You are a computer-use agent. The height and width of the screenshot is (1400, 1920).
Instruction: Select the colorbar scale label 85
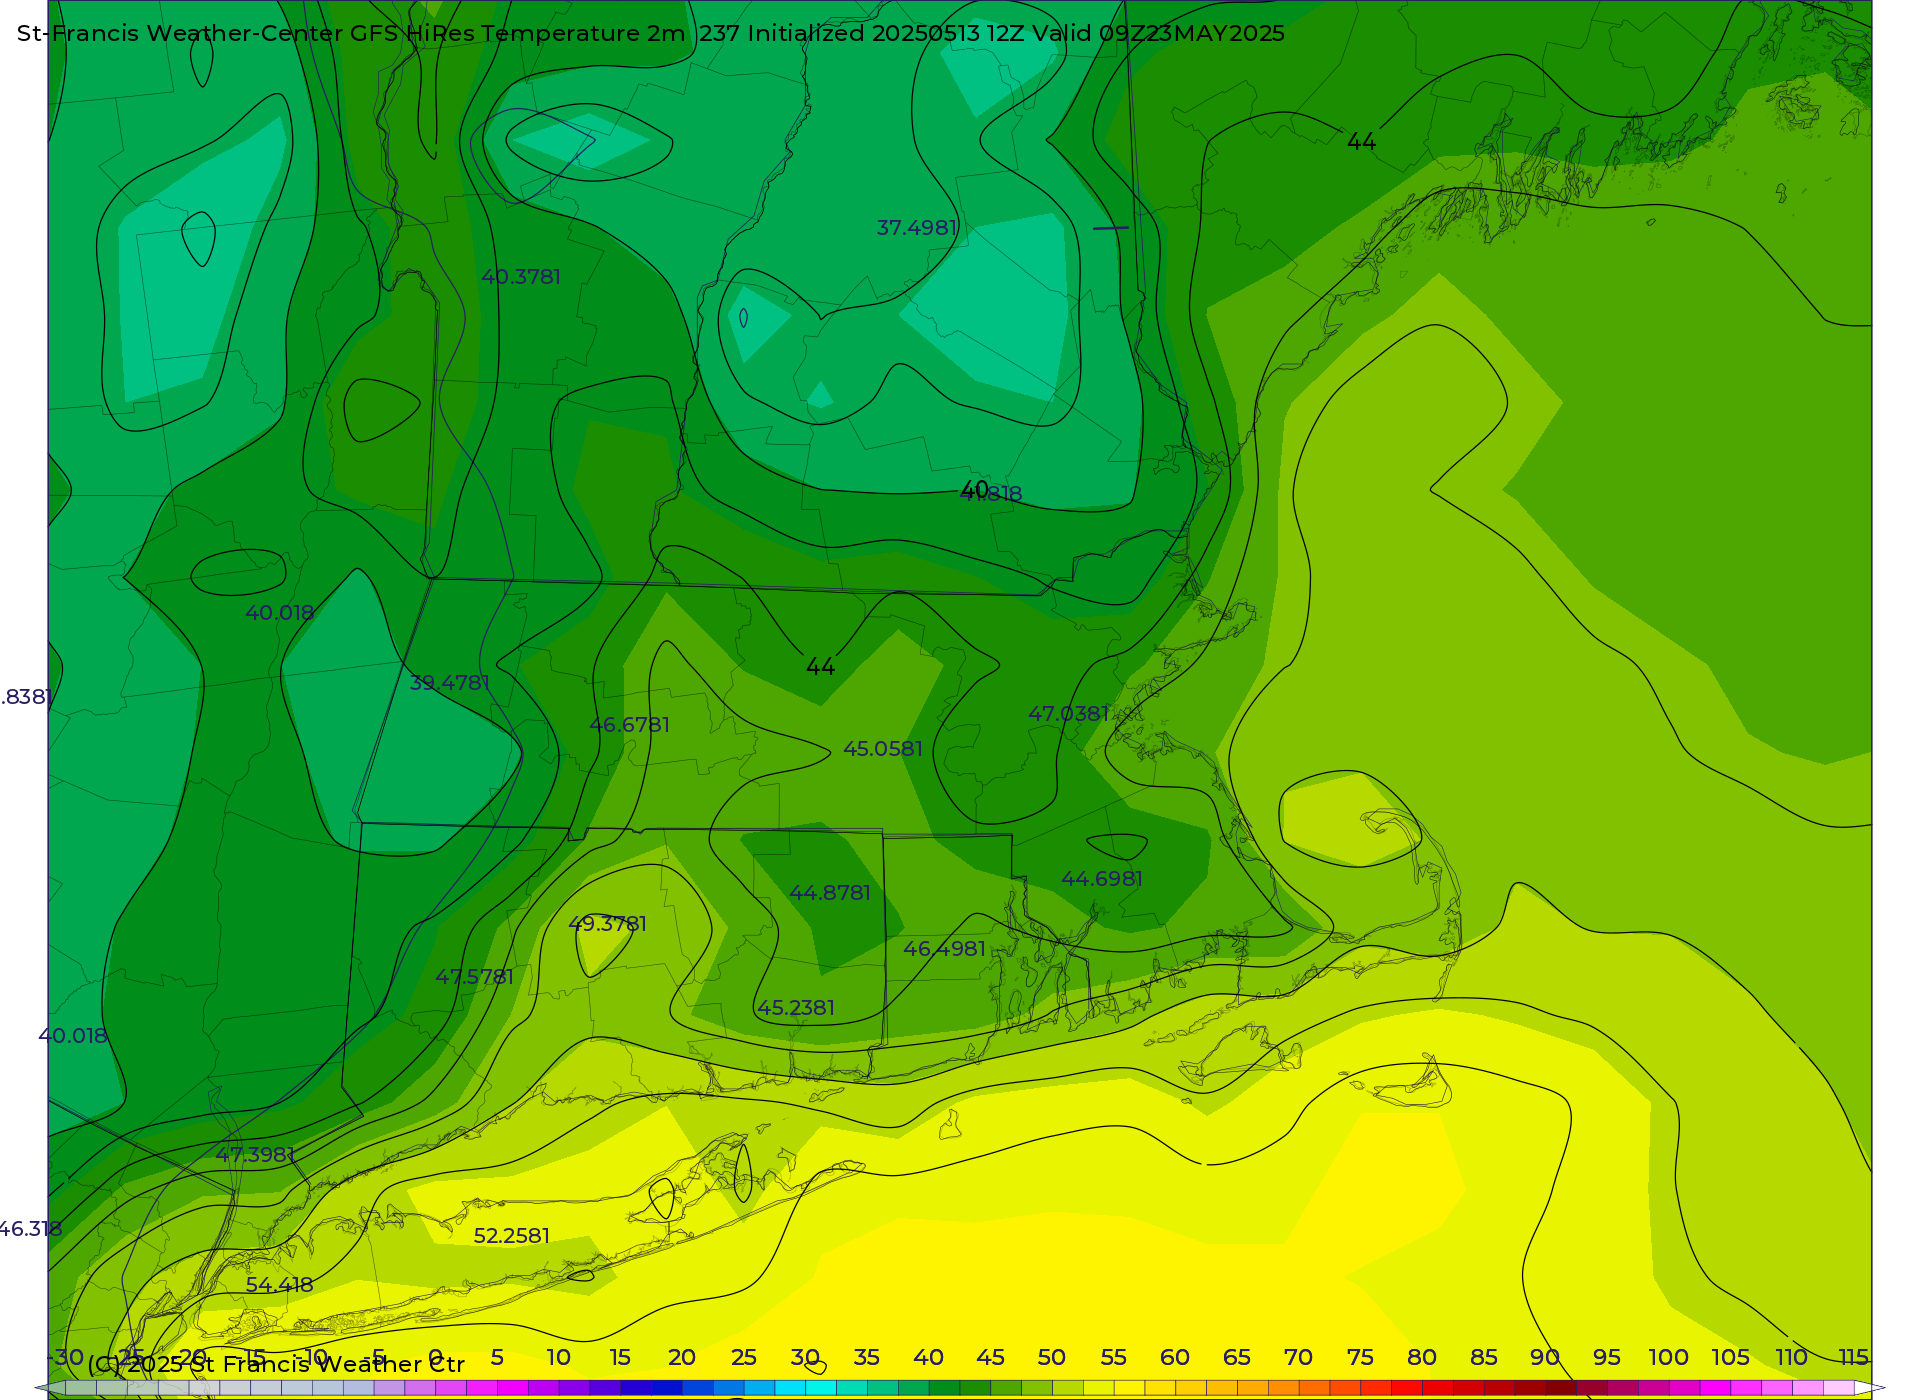[1484, 1358]
